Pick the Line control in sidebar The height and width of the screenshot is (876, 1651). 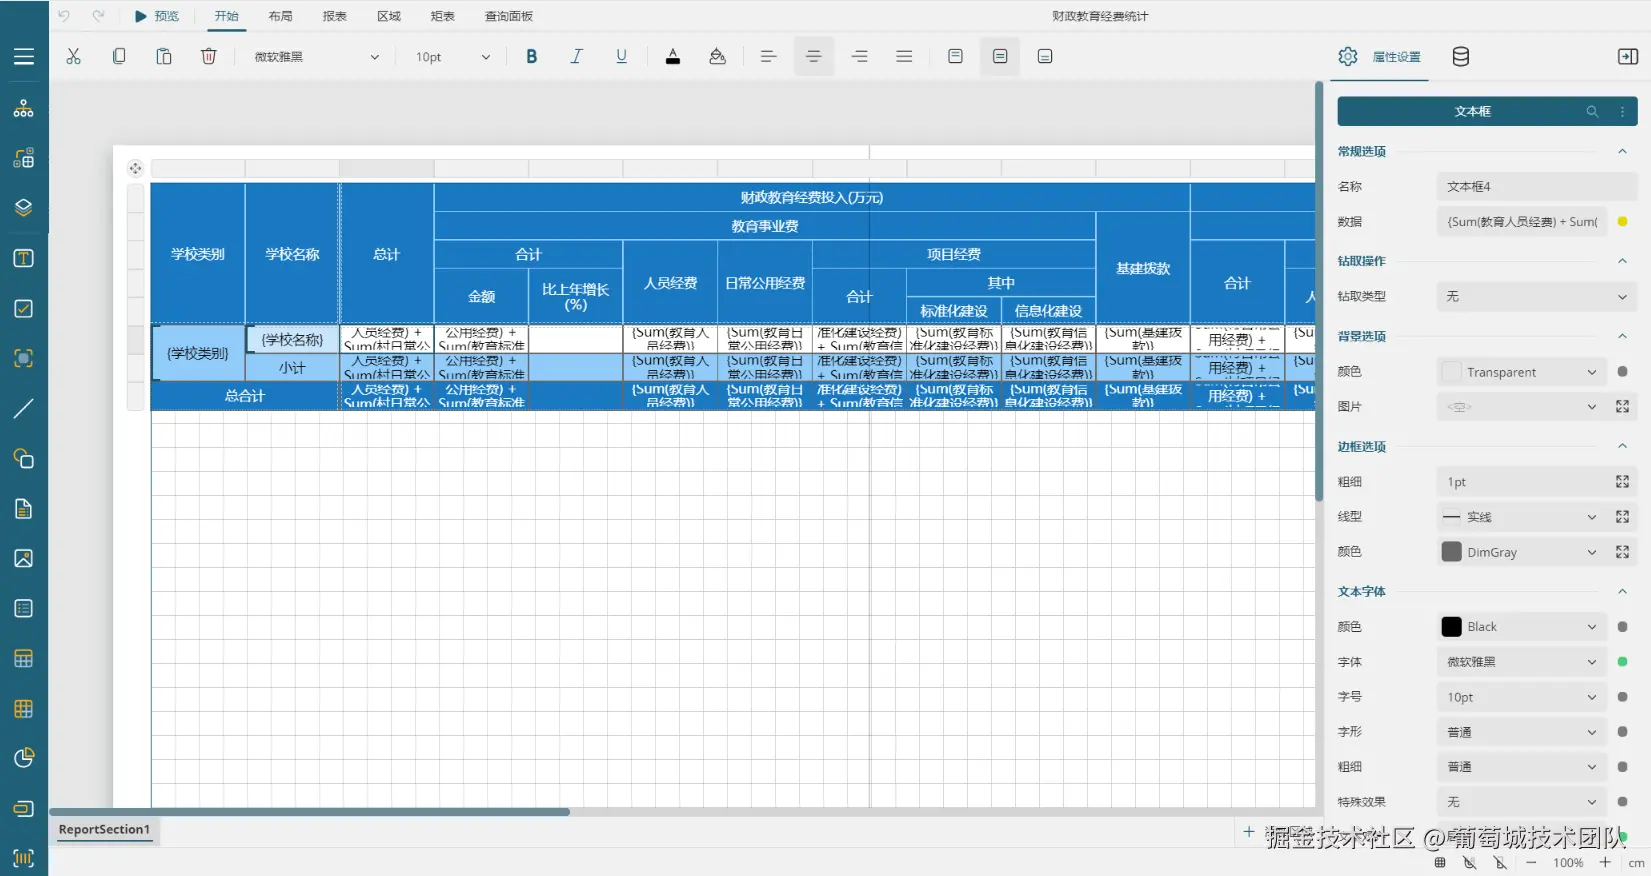[24, 408]
